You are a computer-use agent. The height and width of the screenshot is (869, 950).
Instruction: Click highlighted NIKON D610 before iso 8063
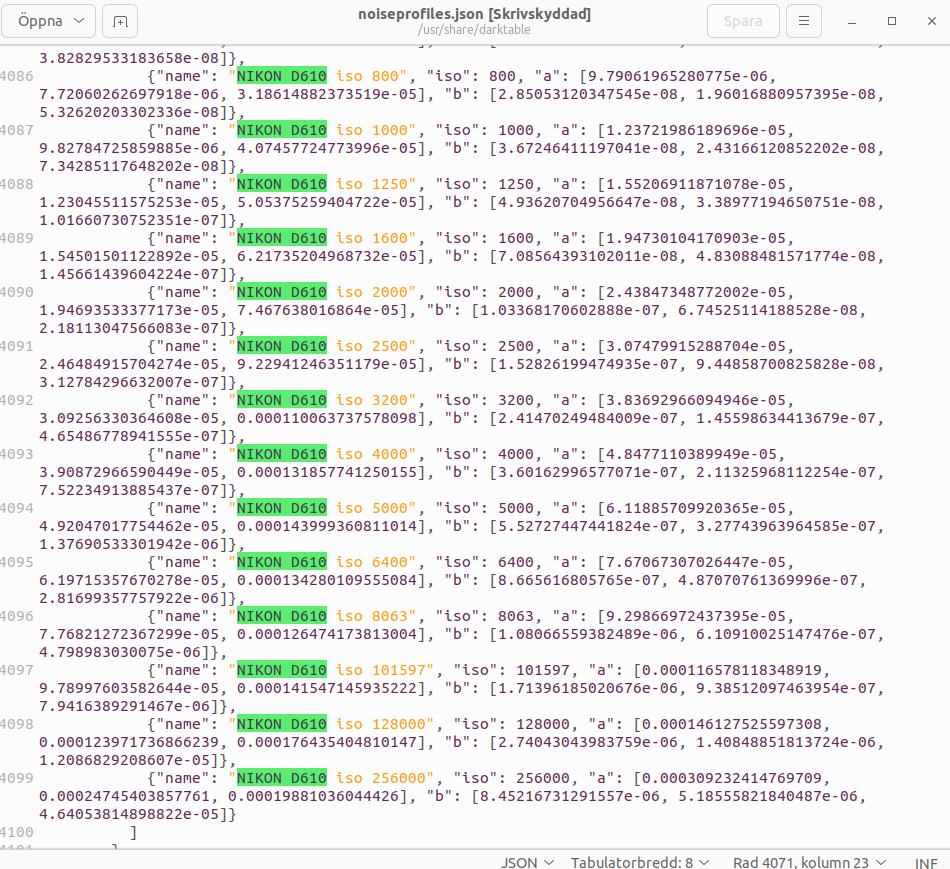(x=282, y=615)
